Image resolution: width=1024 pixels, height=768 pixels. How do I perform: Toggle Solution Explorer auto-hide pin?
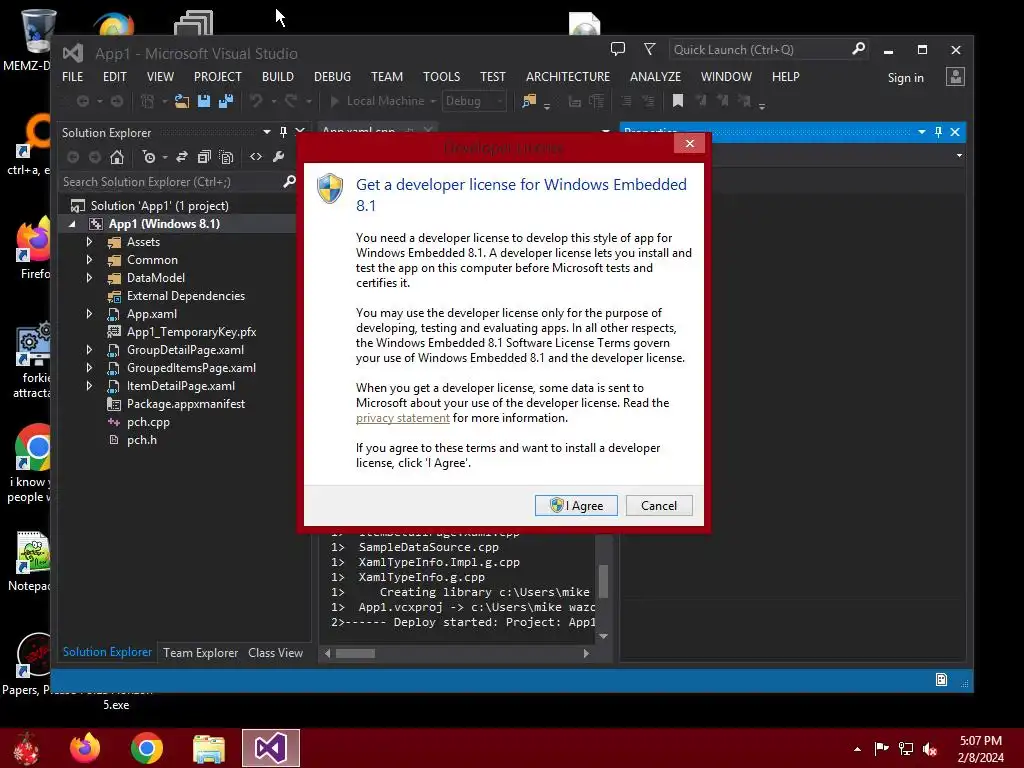[283, 132]
